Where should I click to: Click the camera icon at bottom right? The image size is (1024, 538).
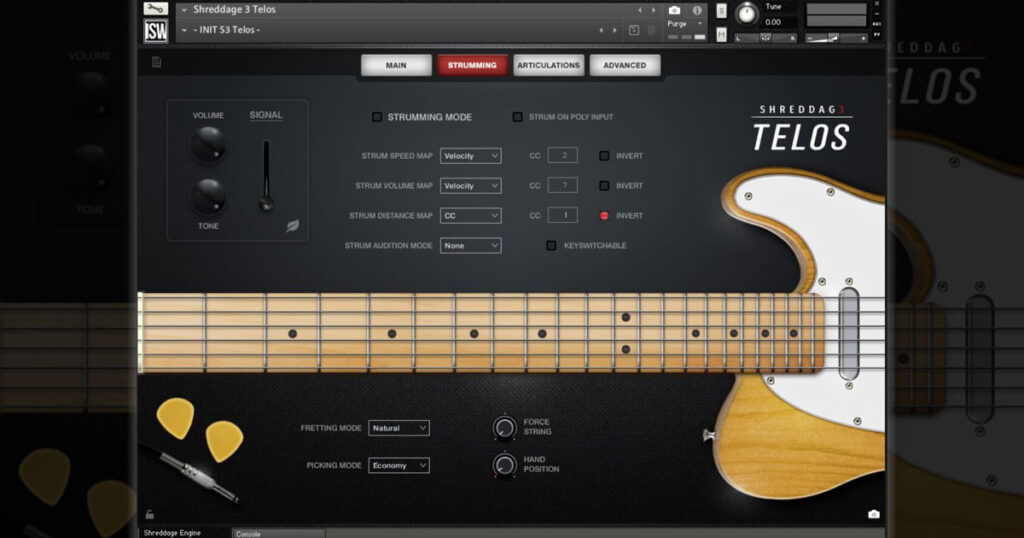point(874,514)
